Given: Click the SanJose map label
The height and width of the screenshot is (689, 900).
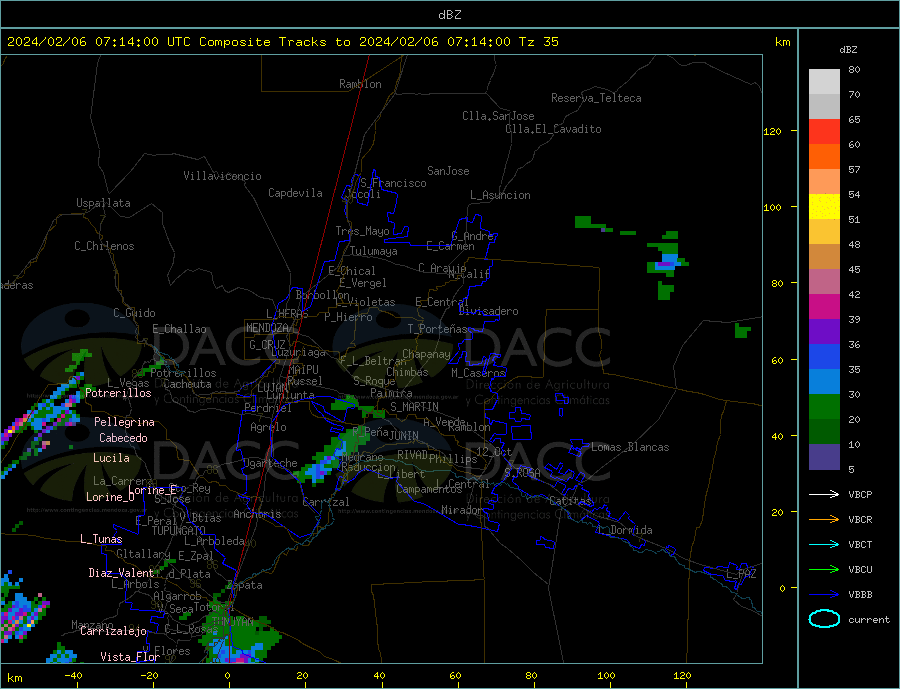Looking at the screenshot, I should 448,171.
